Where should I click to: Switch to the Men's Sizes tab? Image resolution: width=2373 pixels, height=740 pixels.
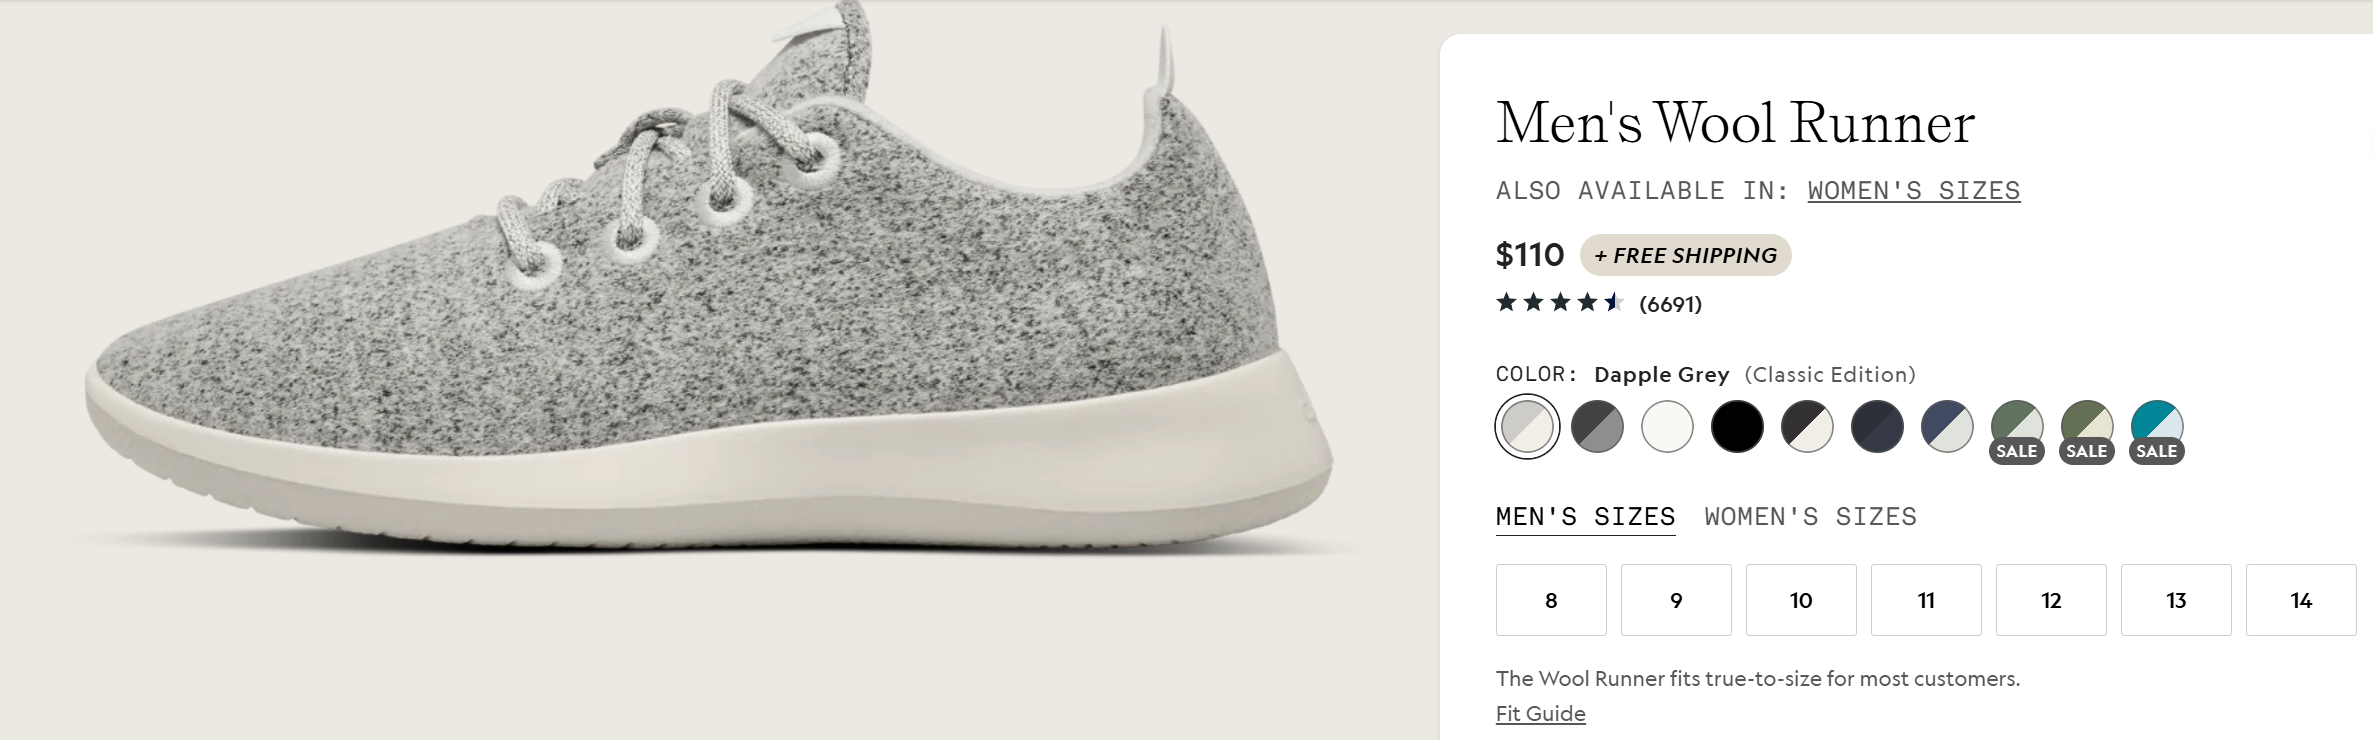(1585, 517)
